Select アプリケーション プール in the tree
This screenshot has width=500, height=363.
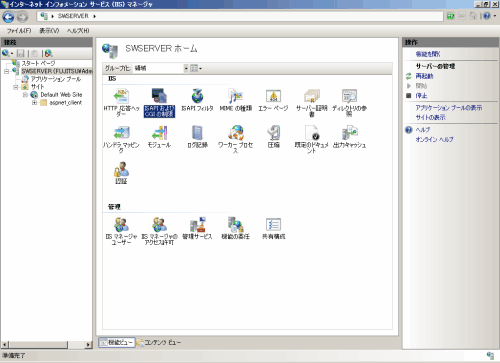pyautogui.click(x=56, y=79)
